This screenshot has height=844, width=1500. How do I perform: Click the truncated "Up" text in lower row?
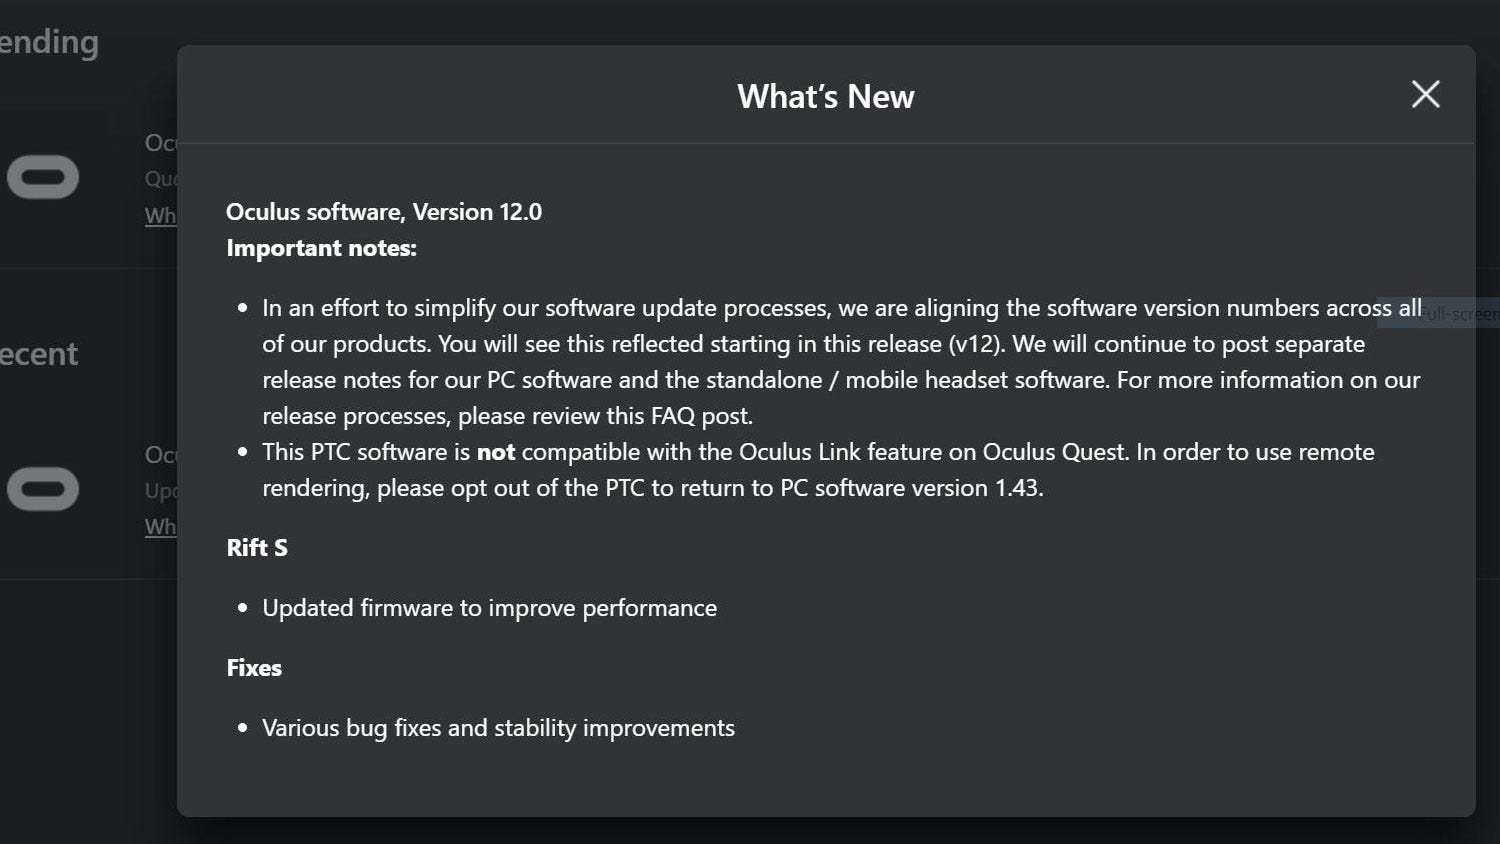pos(161,491)
